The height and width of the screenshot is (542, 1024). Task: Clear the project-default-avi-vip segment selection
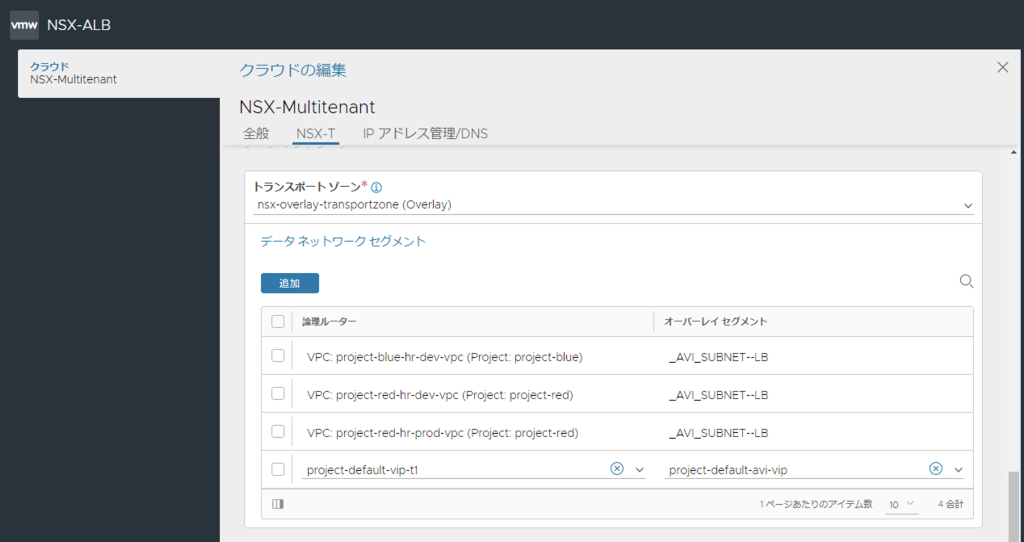936,469
